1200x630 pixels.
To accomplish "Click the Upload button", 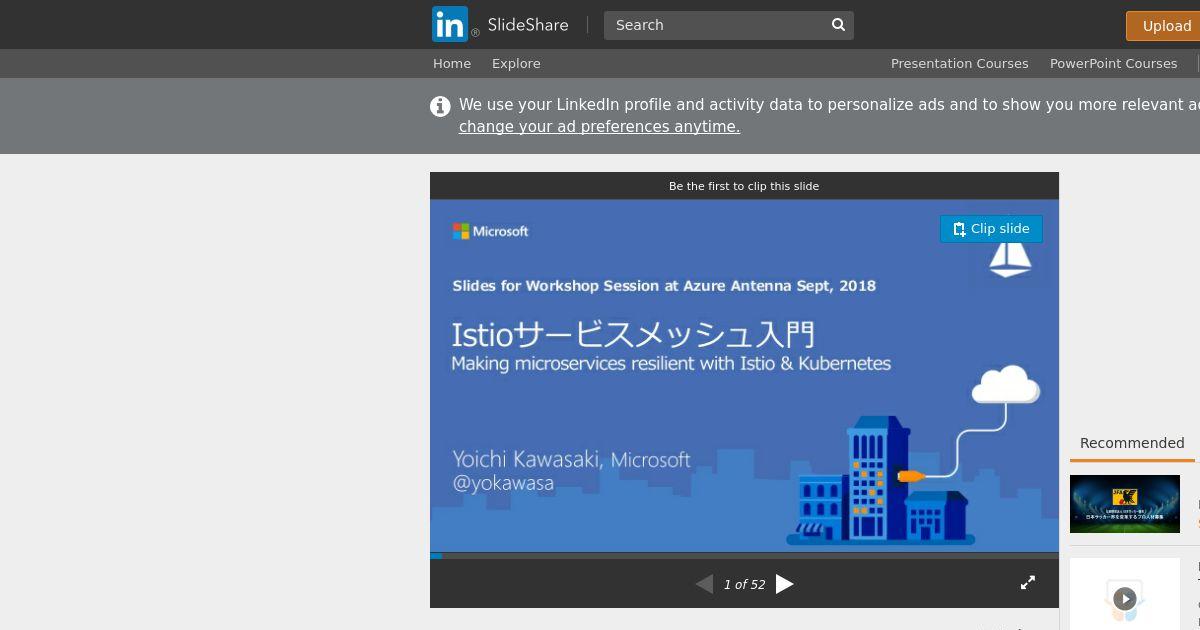I will [1164, 26].
